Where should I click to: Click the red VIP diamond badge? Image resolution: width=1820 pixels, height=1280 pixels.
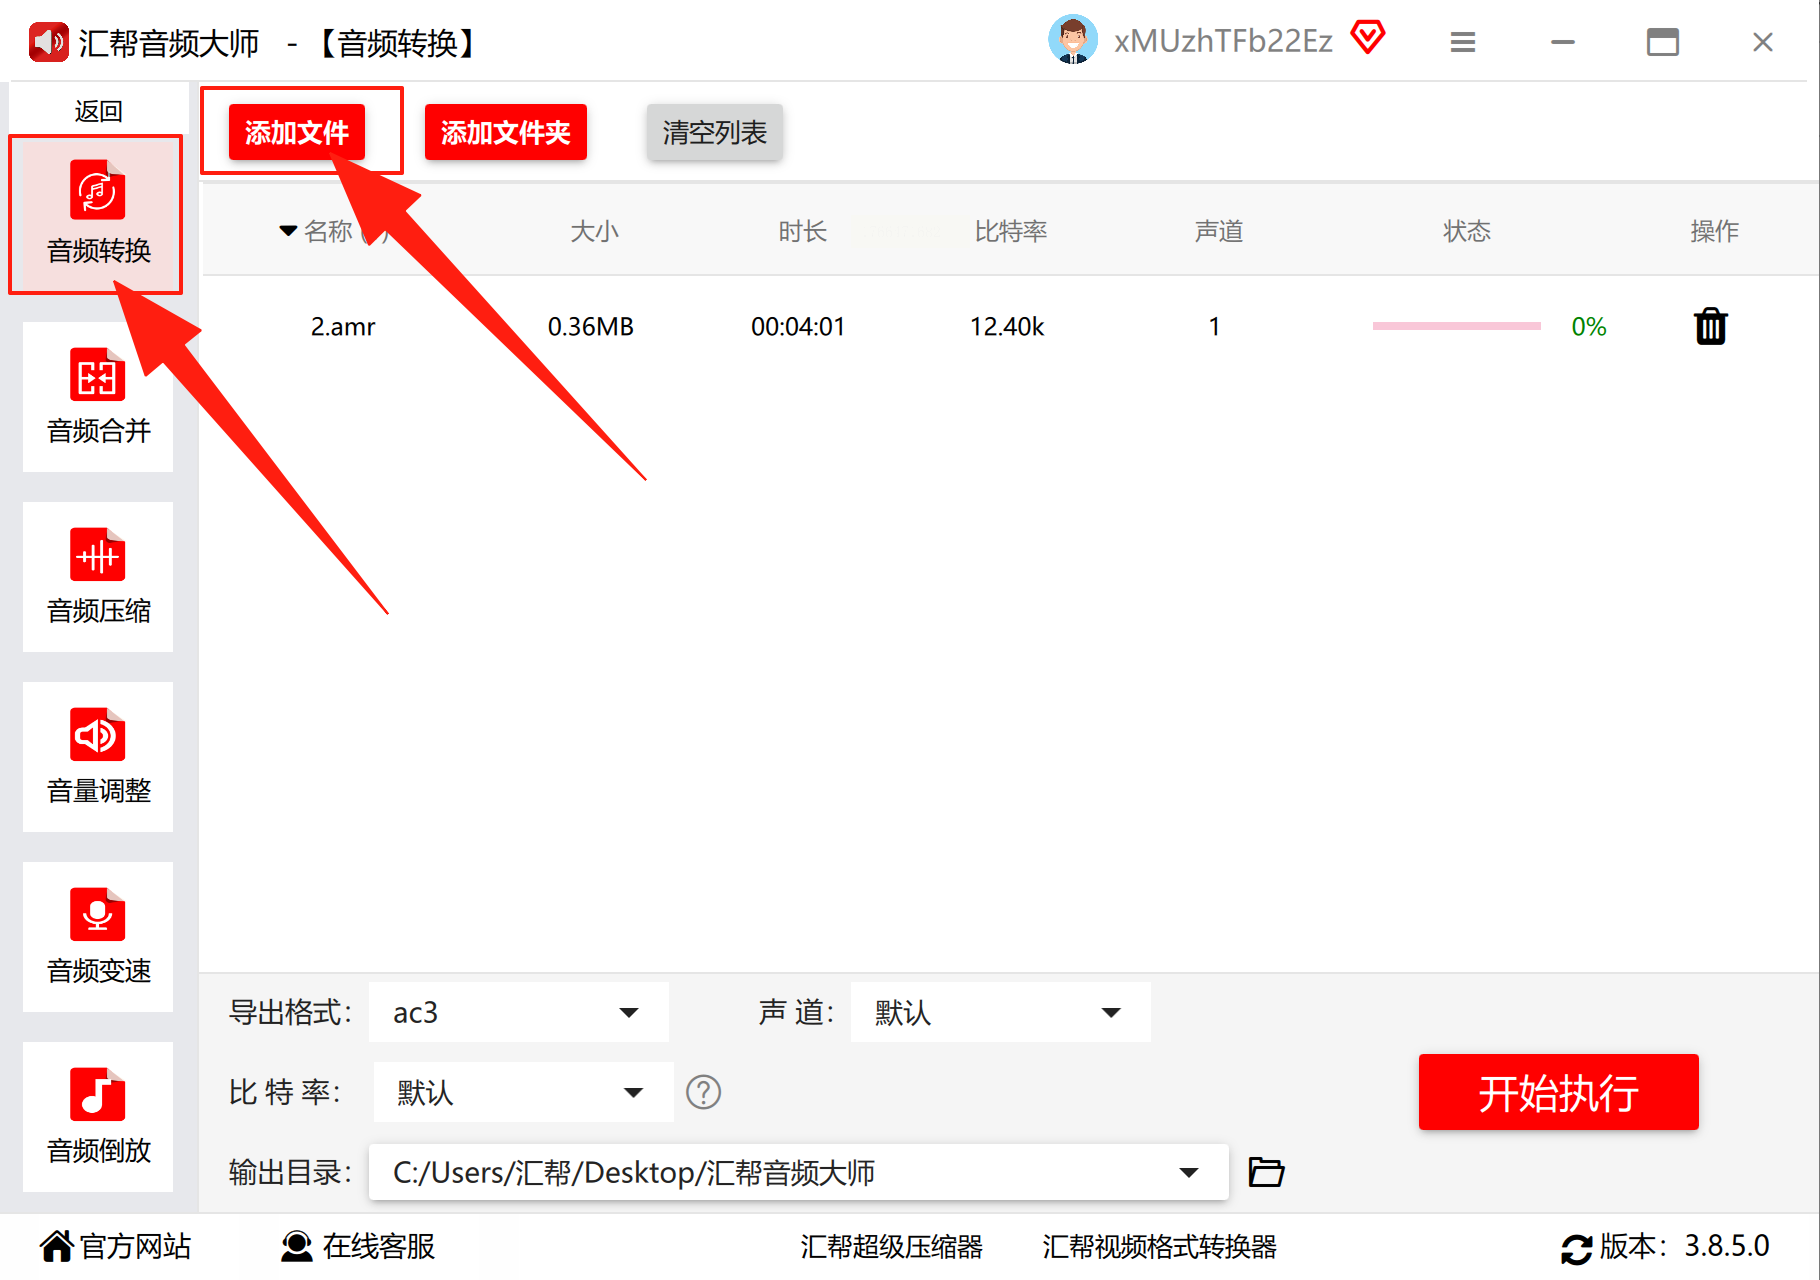coord(1367,38)
